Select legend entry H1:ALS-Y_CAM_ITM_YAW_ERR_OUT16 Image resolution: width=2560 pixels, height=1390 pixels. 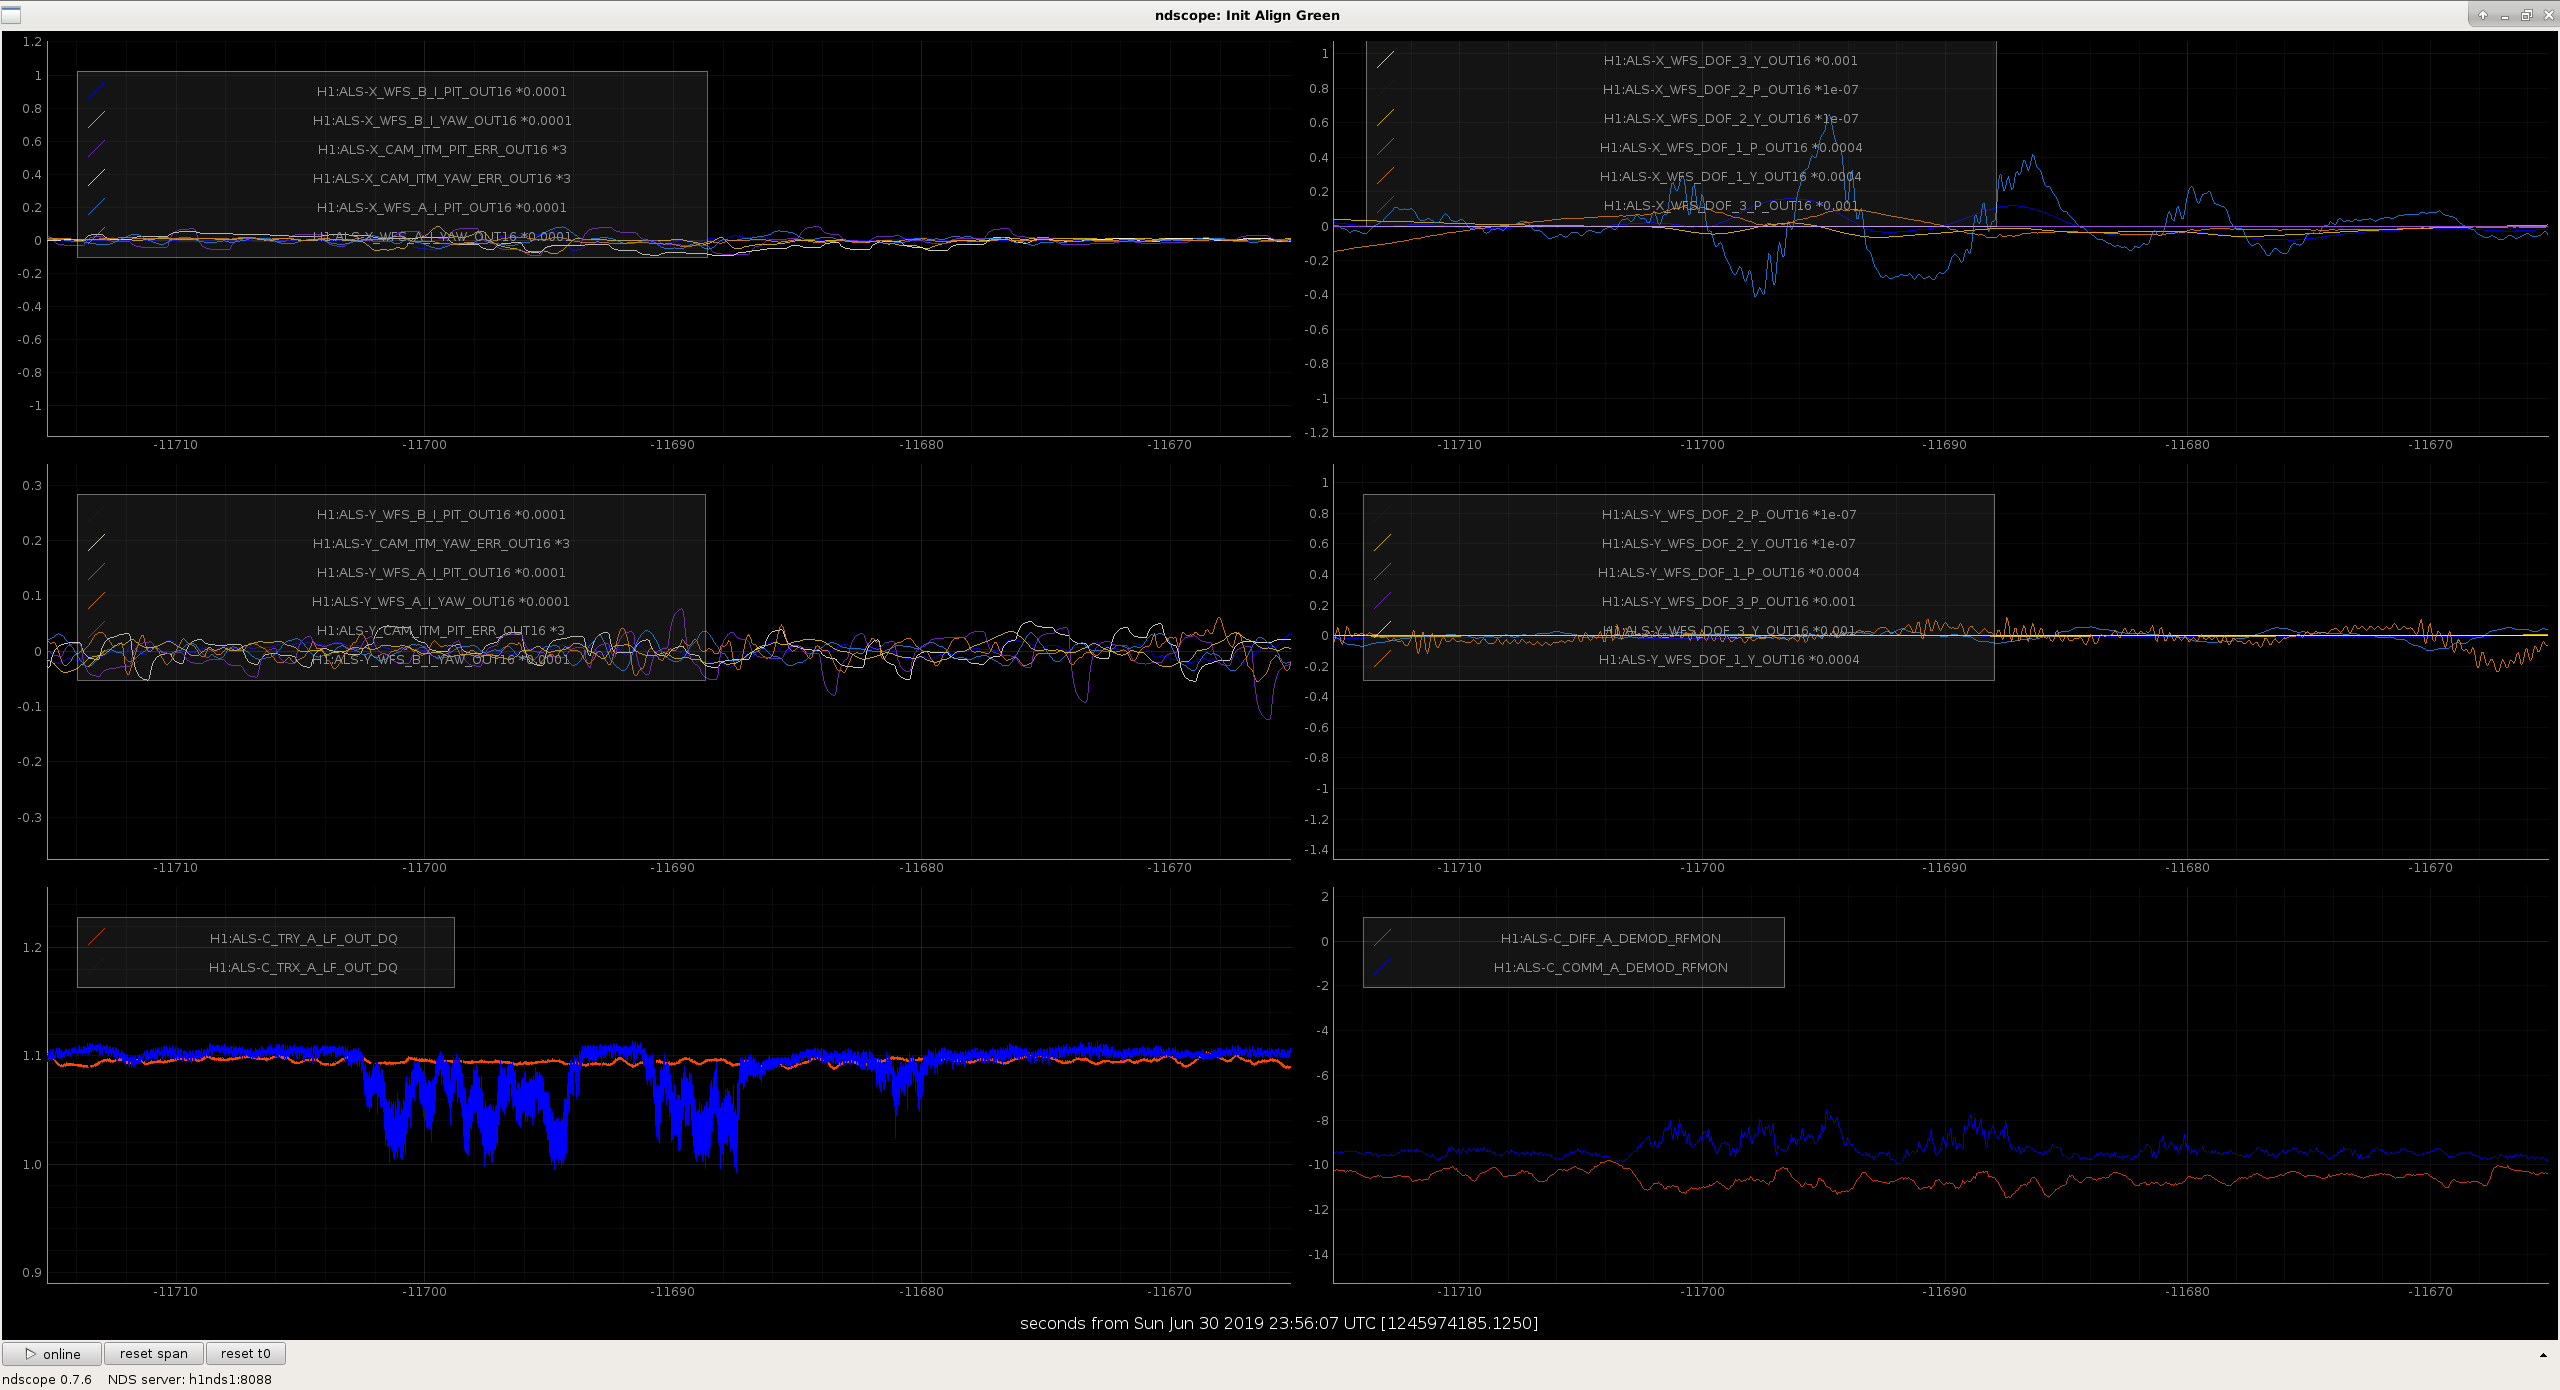click(x=441, y=544)
